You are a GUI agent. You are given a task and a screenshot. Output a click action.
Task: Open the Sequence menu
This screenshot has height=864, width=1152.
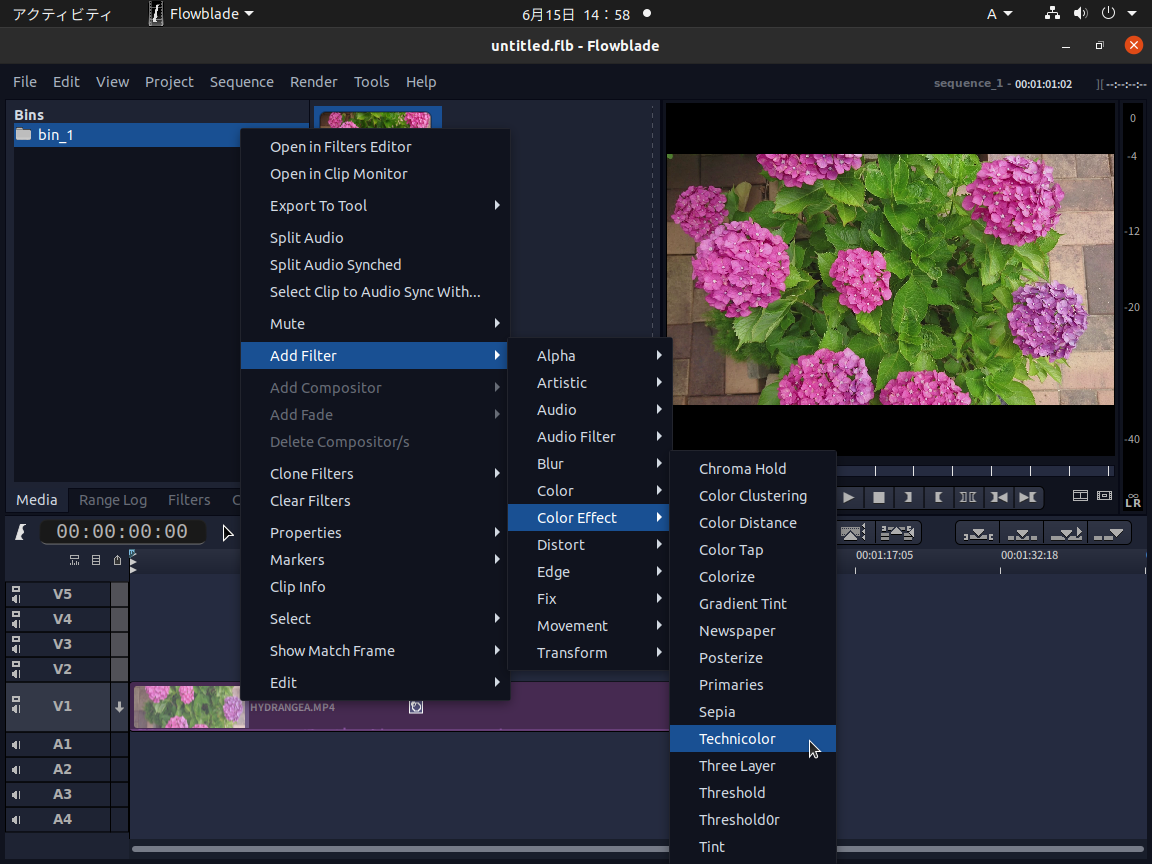(x=241, y=82)
